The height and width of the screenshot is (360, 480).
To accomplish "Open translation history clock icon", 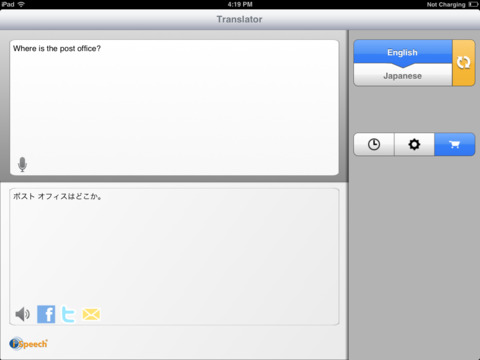I will [x=374, y=144].
